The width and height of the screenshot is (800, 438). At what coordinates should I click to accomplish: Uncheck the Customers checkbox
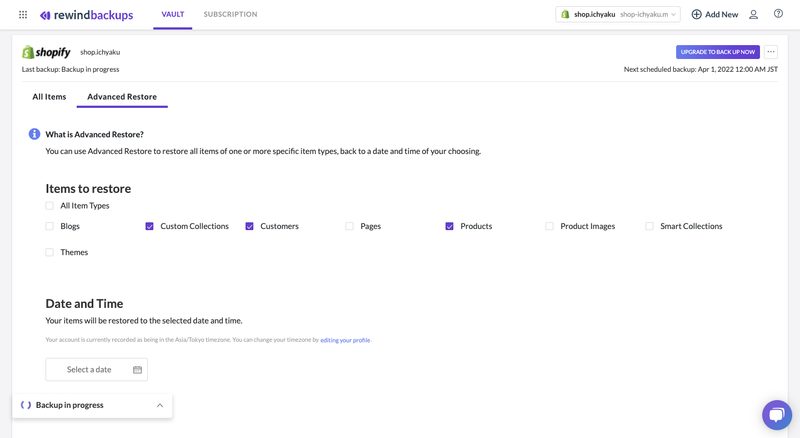tap(249, 226)
